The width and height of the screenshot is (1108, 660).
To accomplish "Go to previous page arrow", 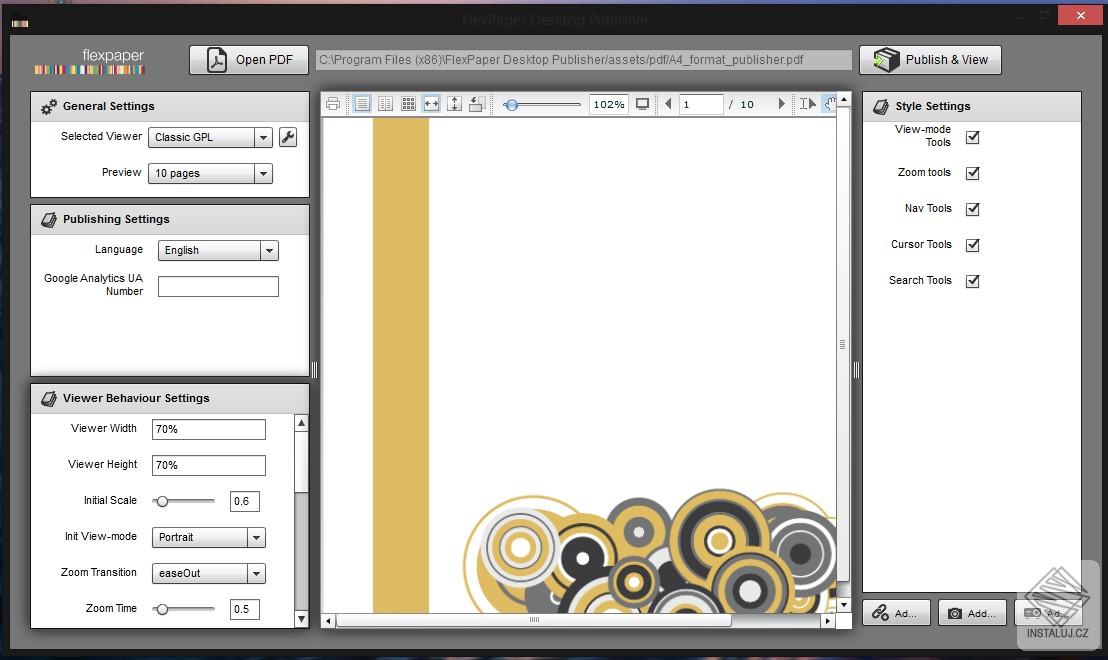I will point(668,104).
